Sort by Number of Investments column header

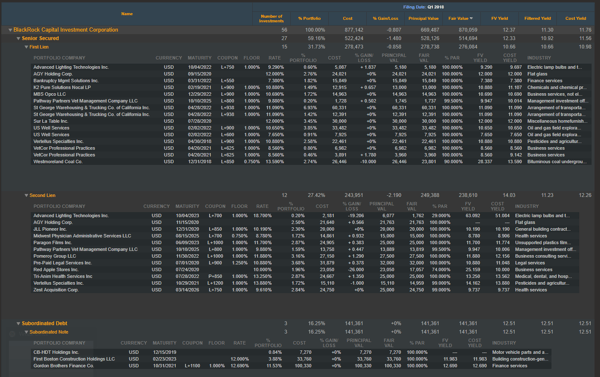pyautogui.click(x=271, y=18)
